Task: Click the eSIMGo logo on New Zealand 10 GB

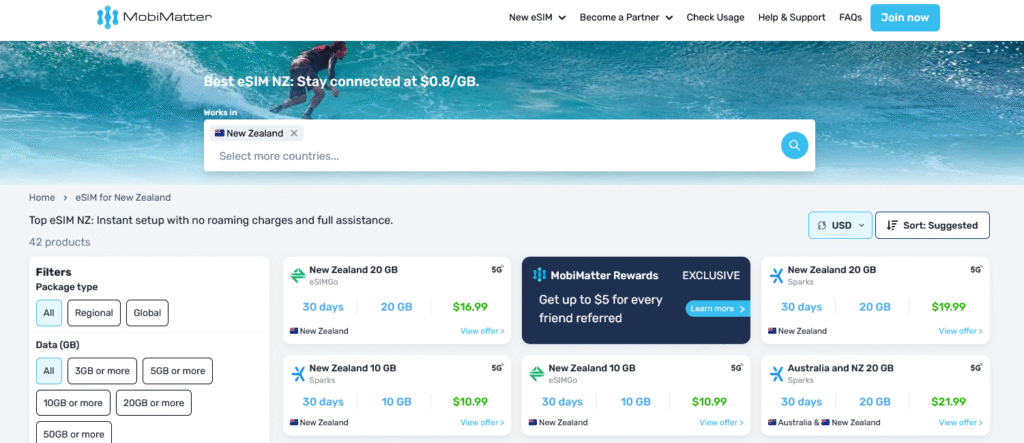Action: [536, 374]
